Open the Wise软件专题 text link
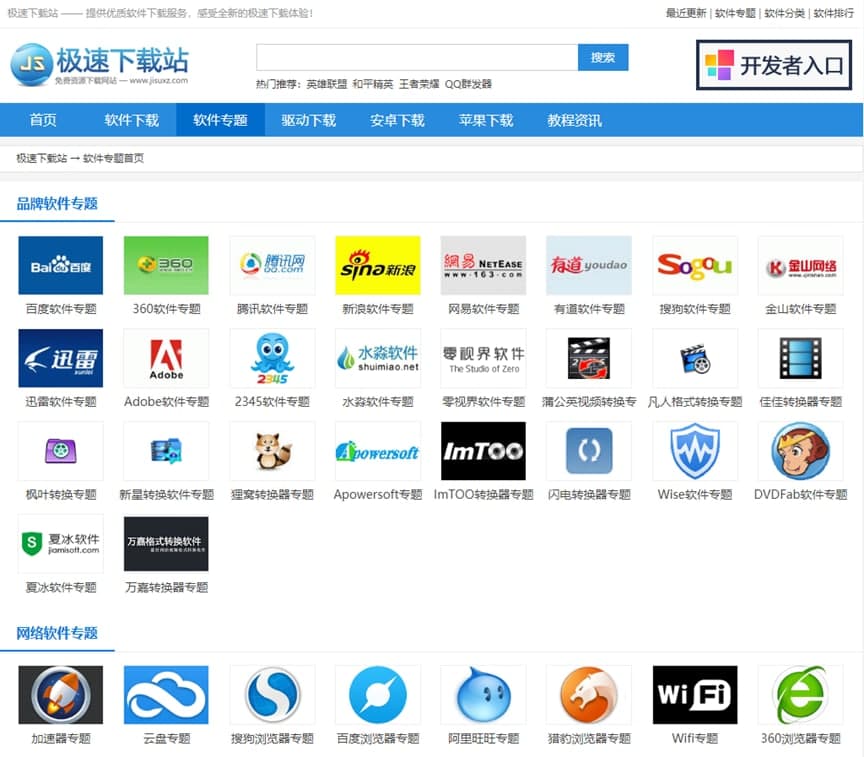This screenshot has width=864, height=757. pyautogui.click(x=695, y=494)
